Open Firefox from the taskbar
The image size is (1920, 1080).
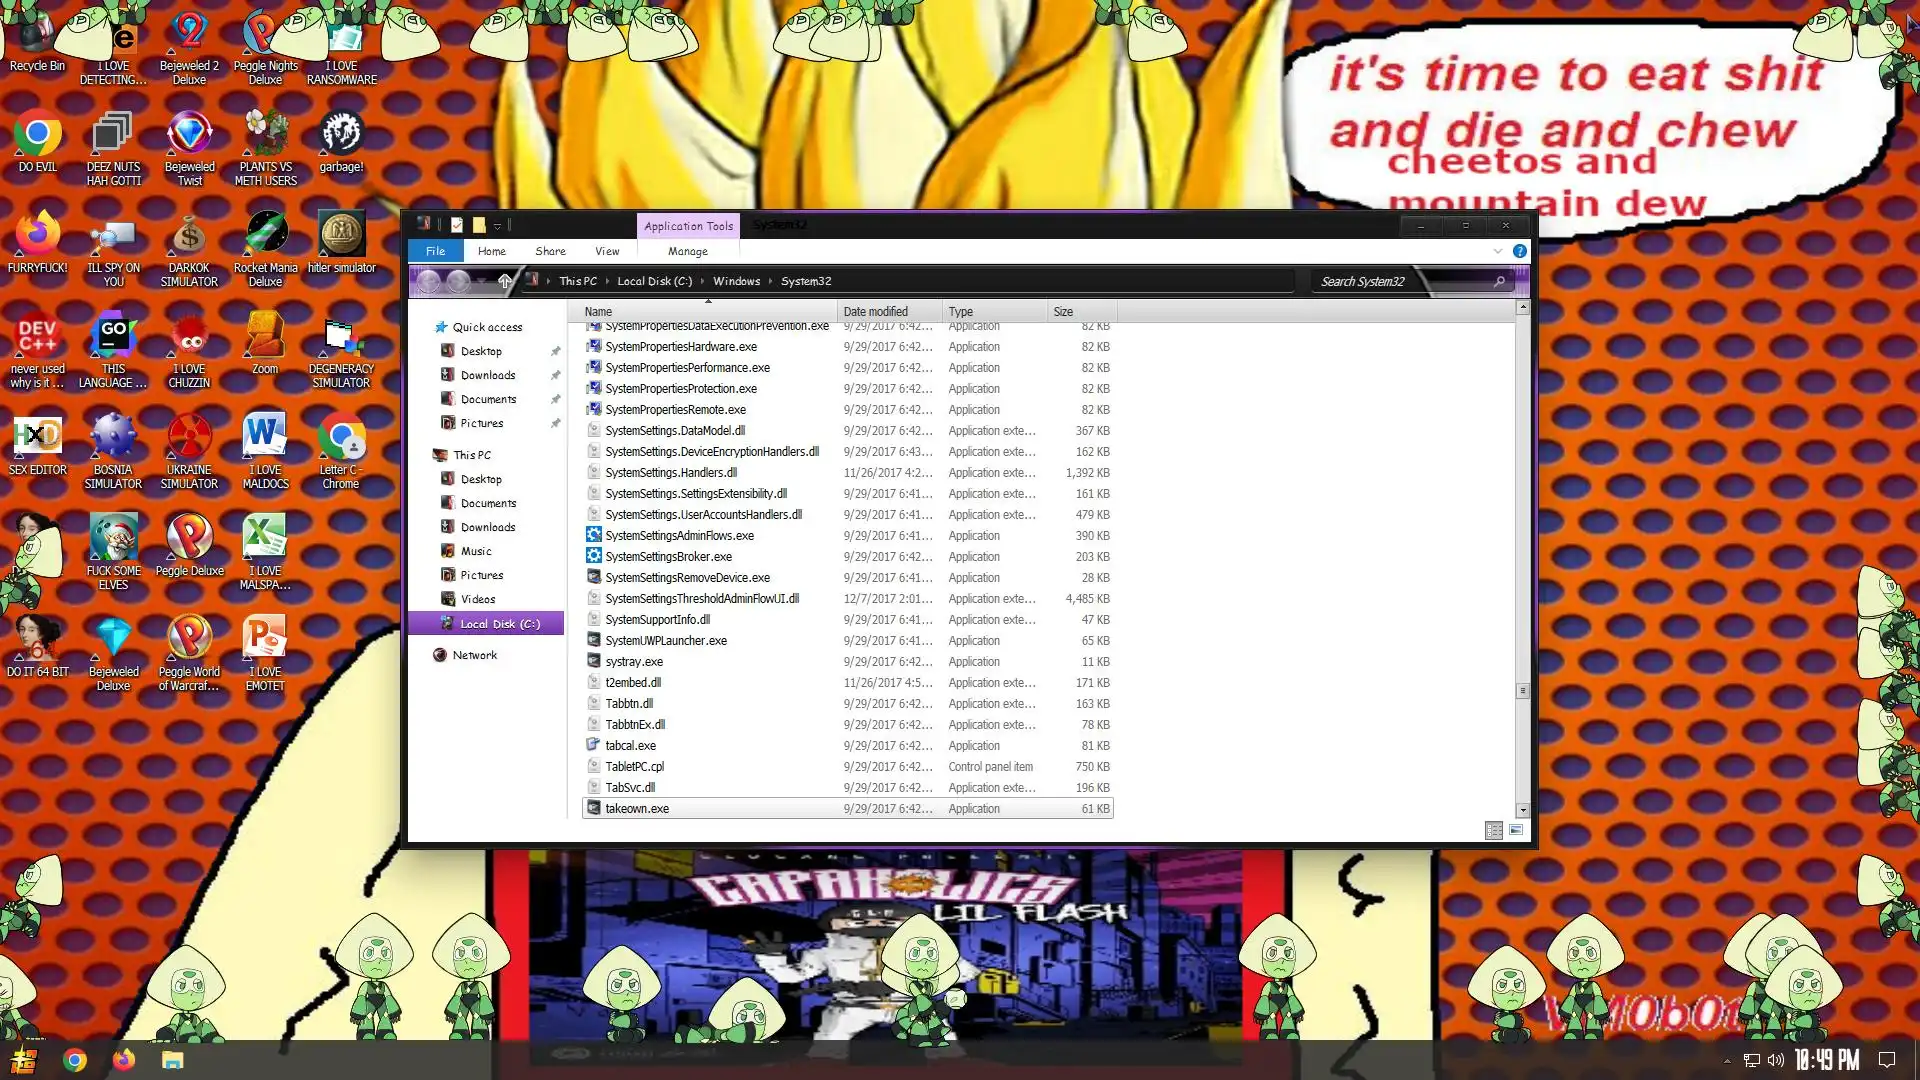tap(124, 1060)
